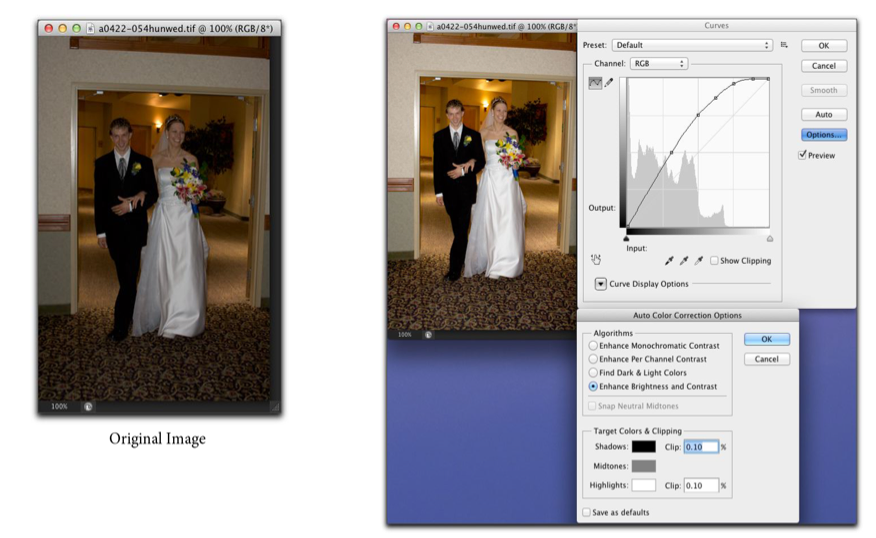The image size is (876, 538).
Task: Open the Channel dropdown set to RGB
Action: point(659,64)
